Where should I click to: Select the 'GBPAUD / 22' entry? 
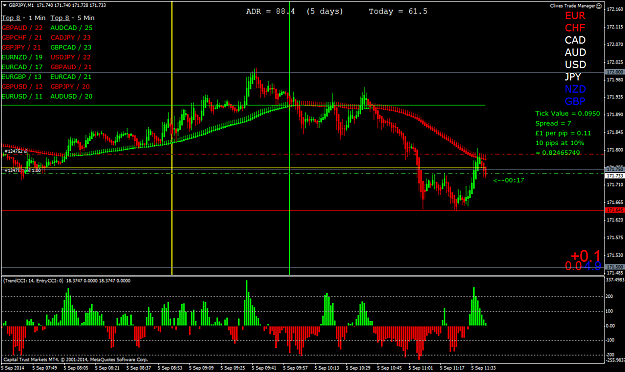(22, 28)
